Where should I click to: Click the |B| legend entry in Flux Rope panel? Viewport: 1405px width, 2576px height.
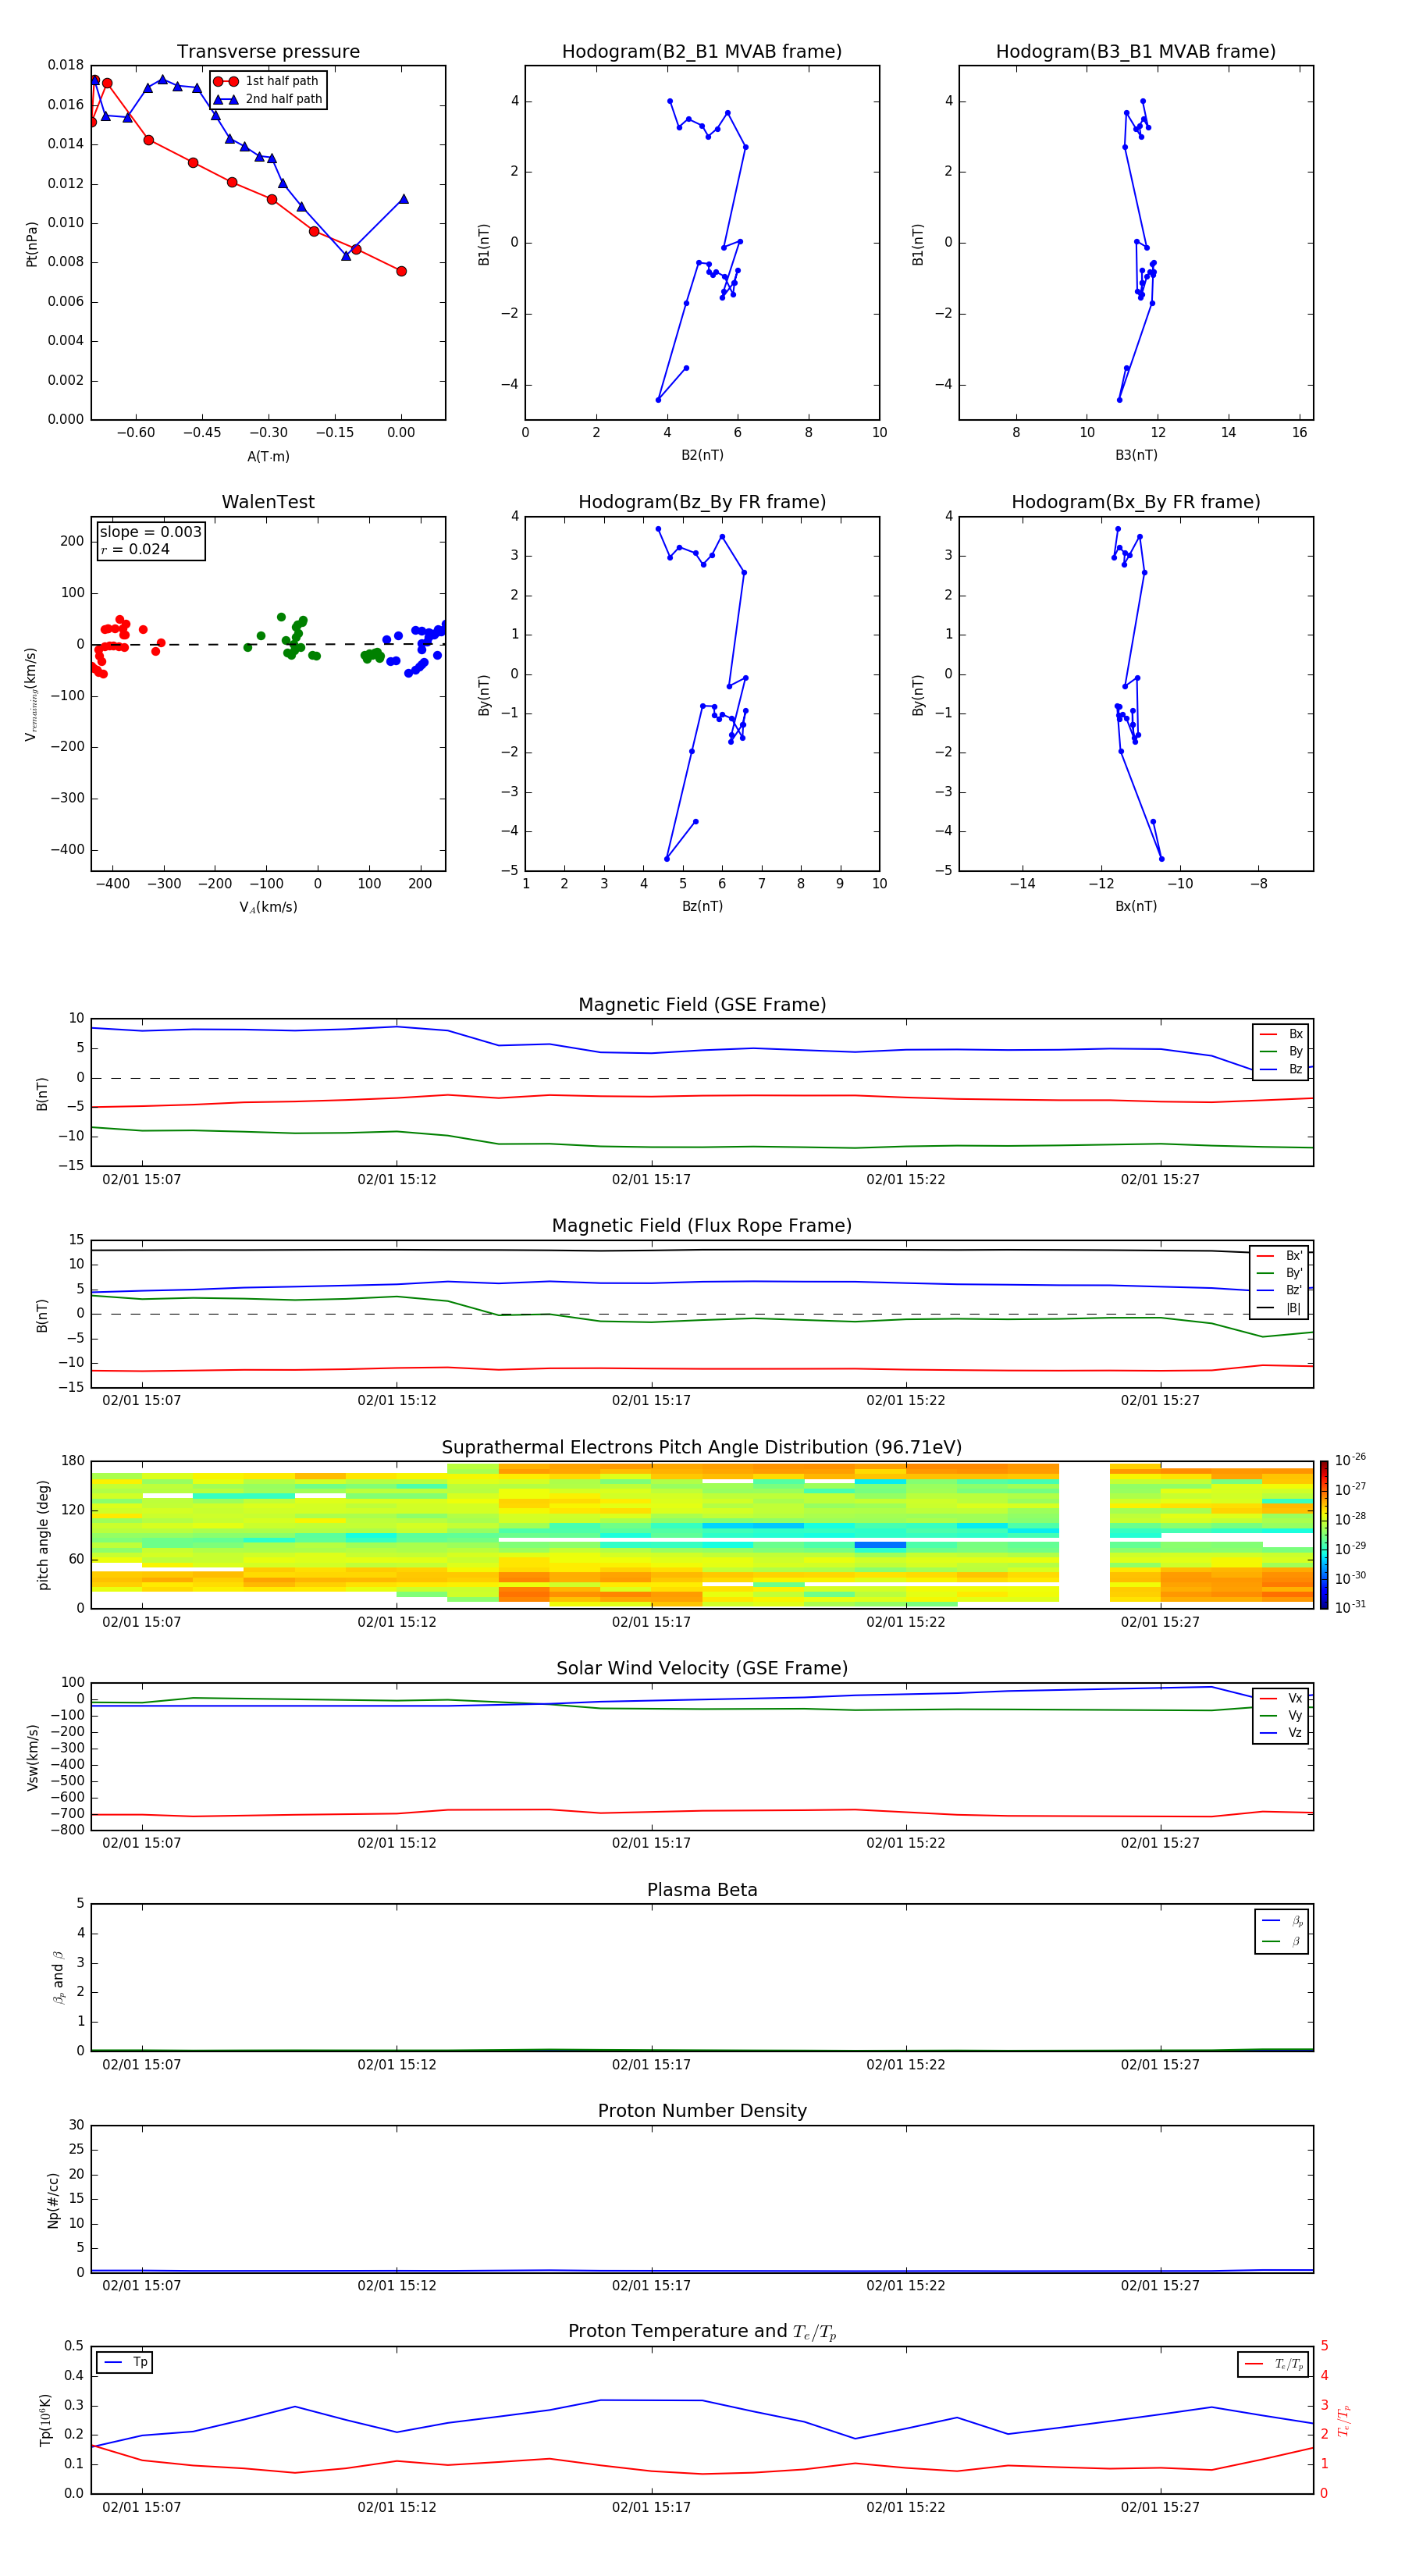1280,1309
